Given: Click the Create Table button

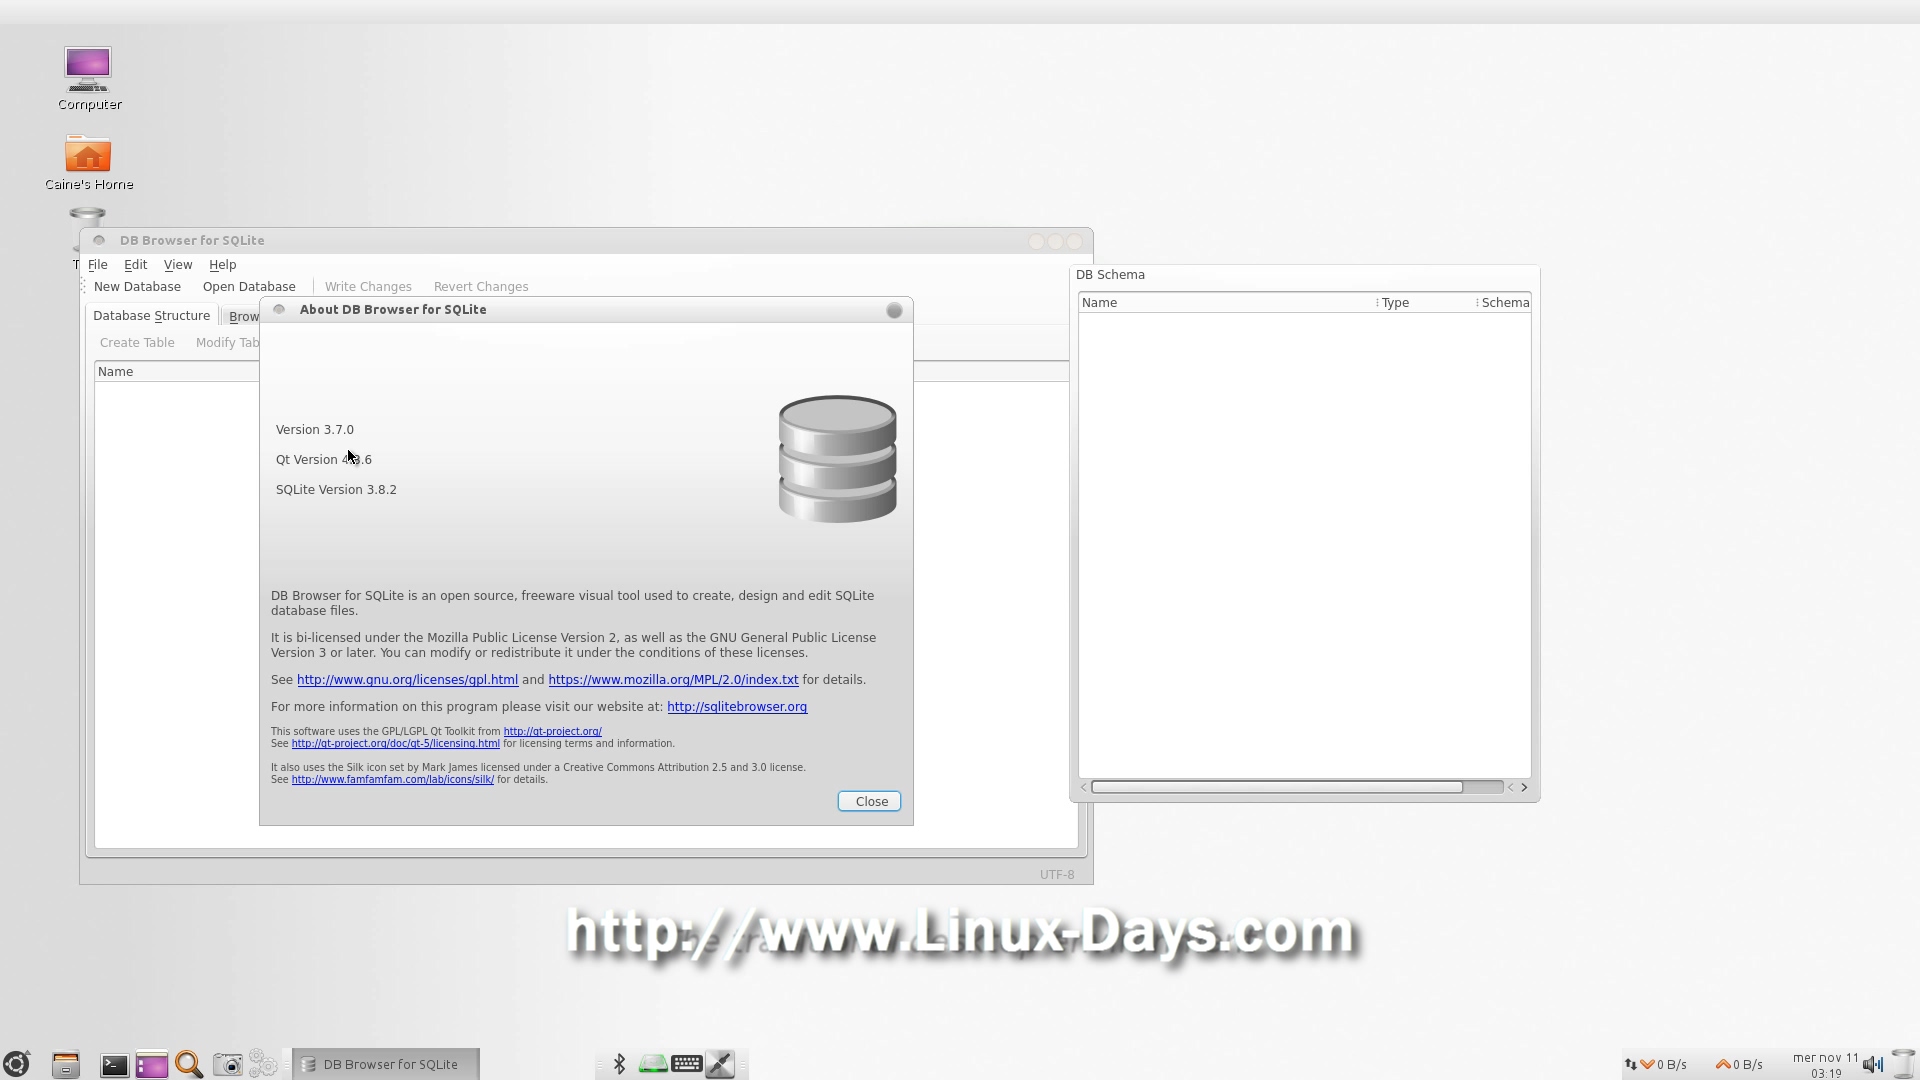Looking at the screenshot, I should pyautogui.click(x=137, y=343).
